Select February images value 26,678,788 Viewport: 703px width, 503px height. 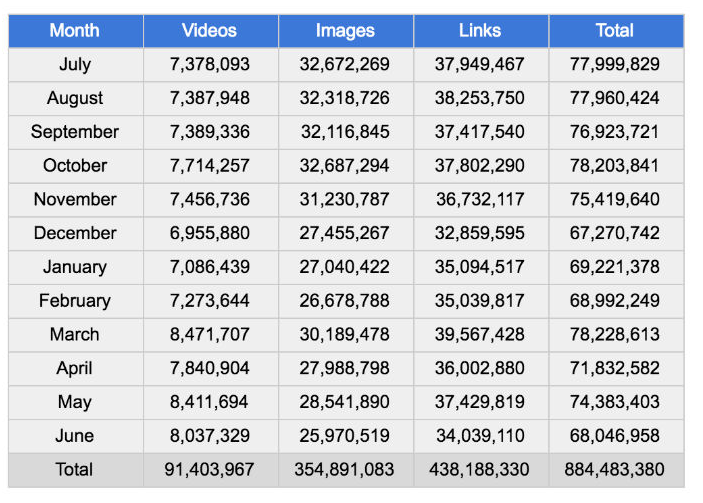pyautogui.click(x=345, y=301)
